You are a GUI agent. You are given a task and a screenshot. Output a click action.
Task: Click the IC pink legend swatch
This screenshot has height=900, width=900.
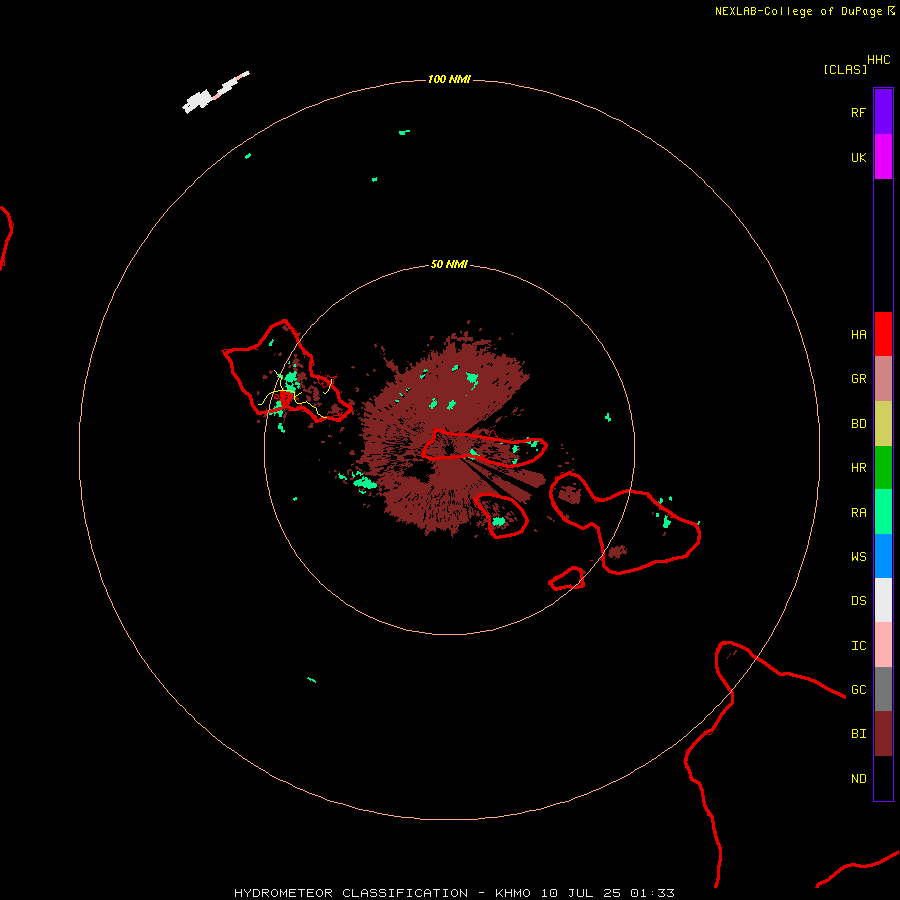point(883,645)
